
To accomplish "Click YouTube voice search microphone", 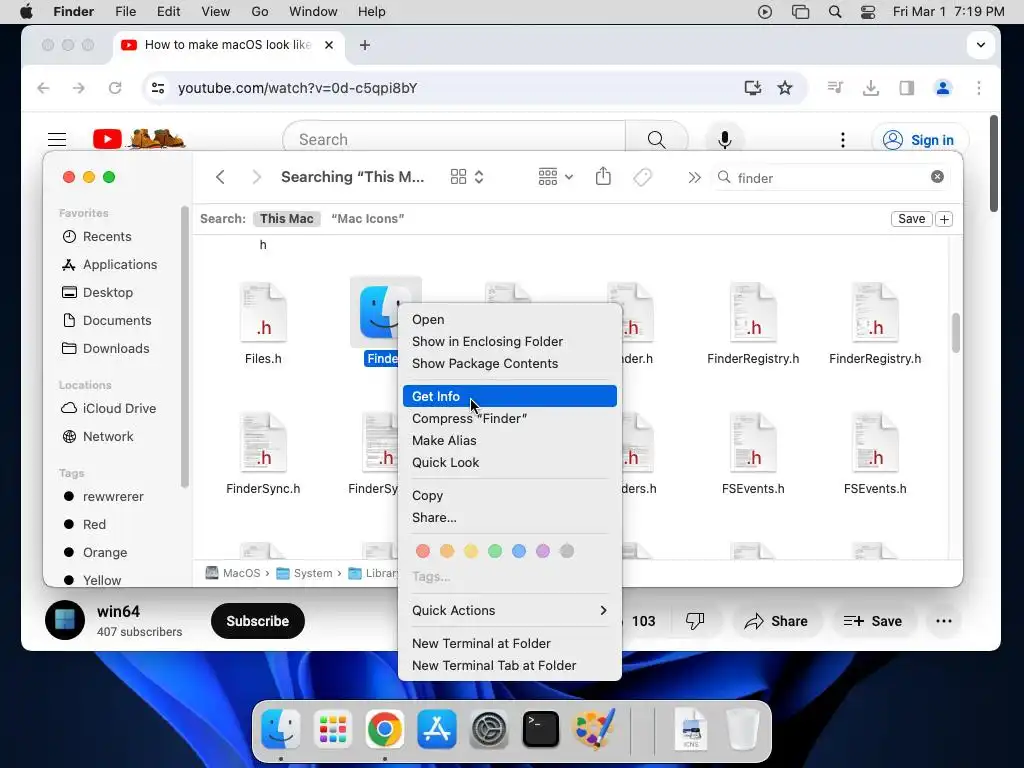I will click(x=724, y=140).
